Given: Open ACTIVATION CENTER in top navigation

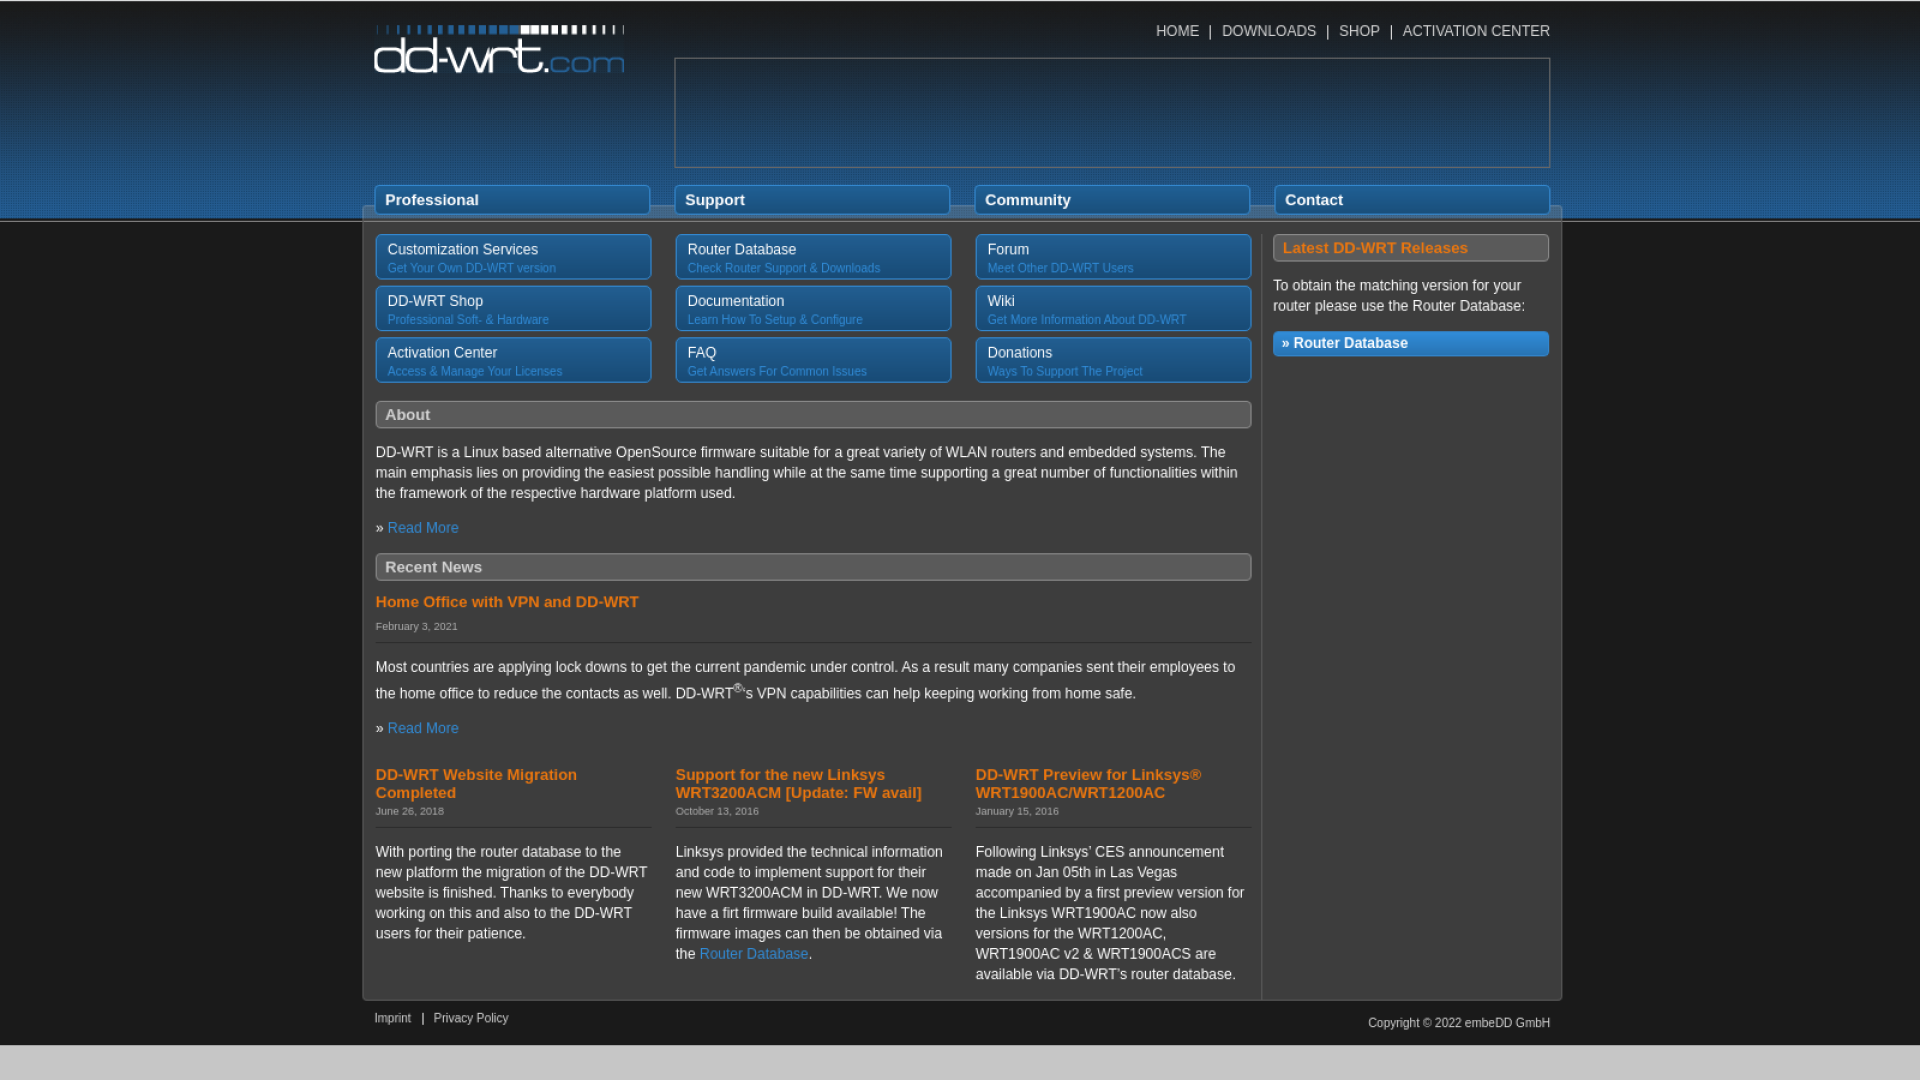Looking at the screenshot, I should coord(1475,31).
